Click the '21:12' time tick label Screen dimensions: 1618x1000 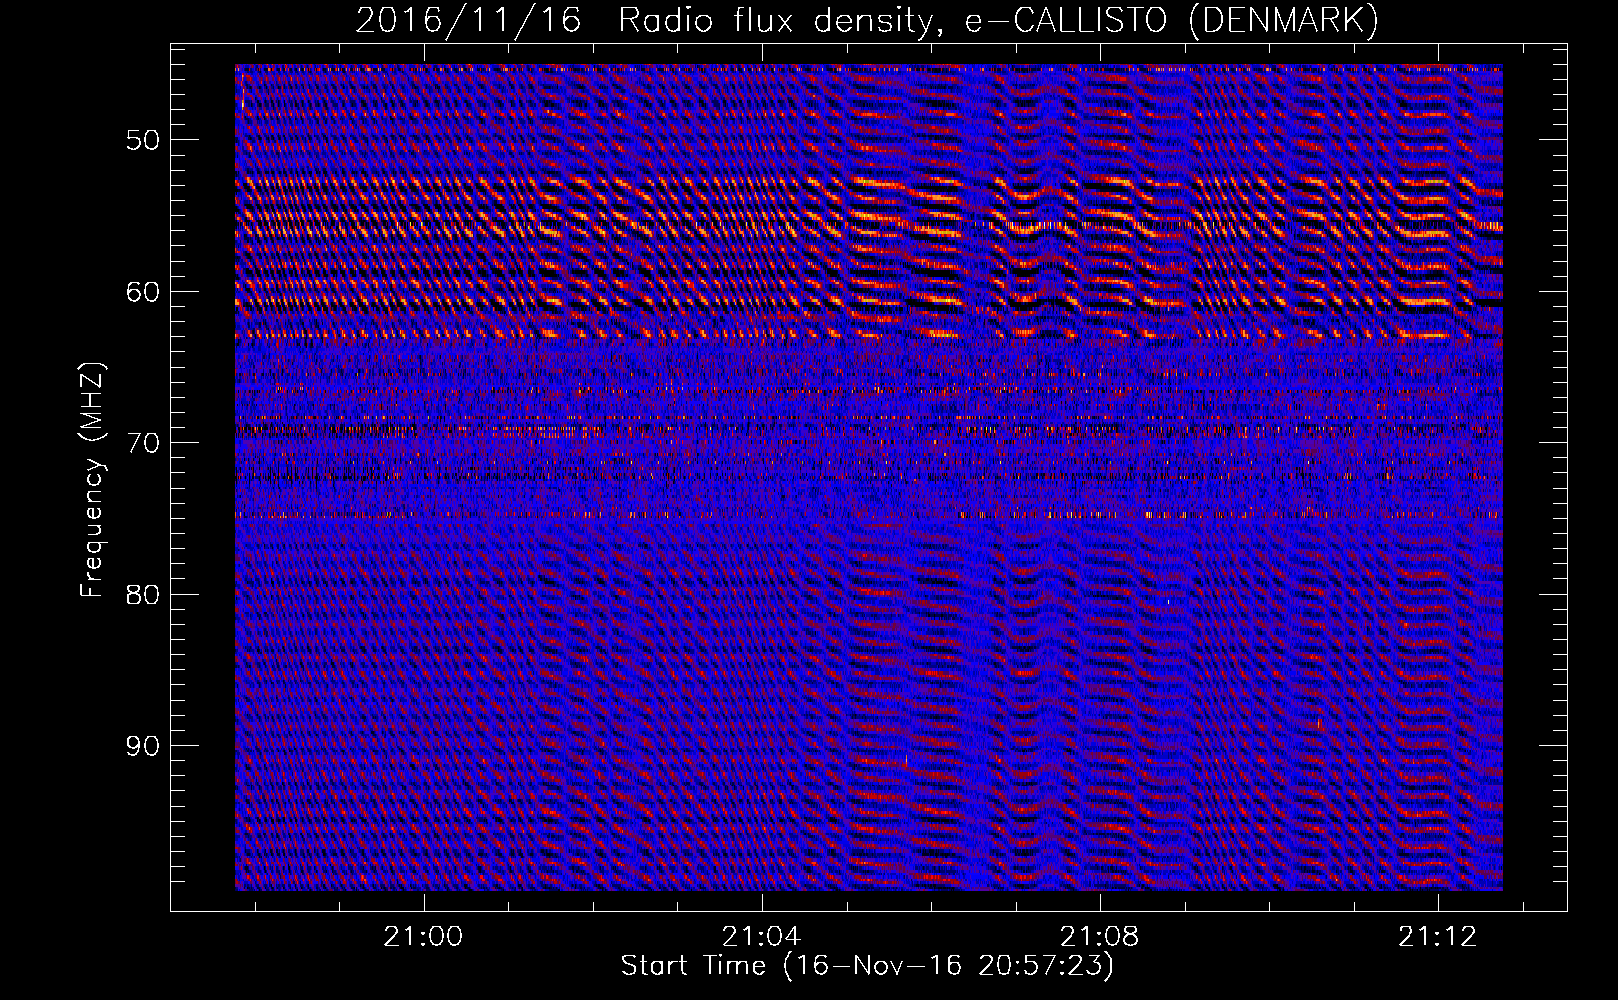[x=1438, y=937]
